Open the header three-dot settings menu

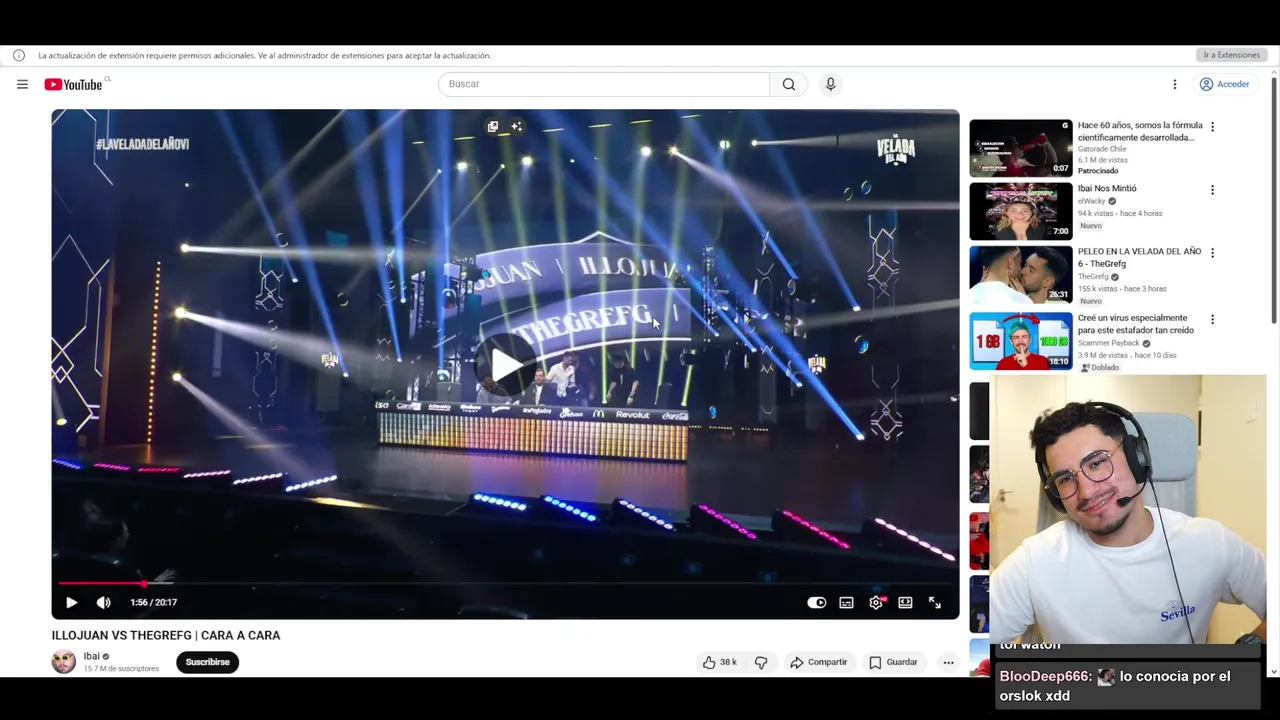click(1175, 84)
